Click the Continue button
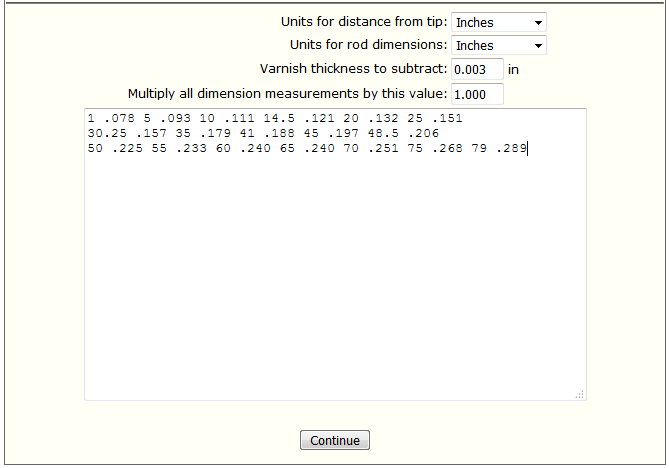This screenshot has width=669, height=468. click(334, 440)
